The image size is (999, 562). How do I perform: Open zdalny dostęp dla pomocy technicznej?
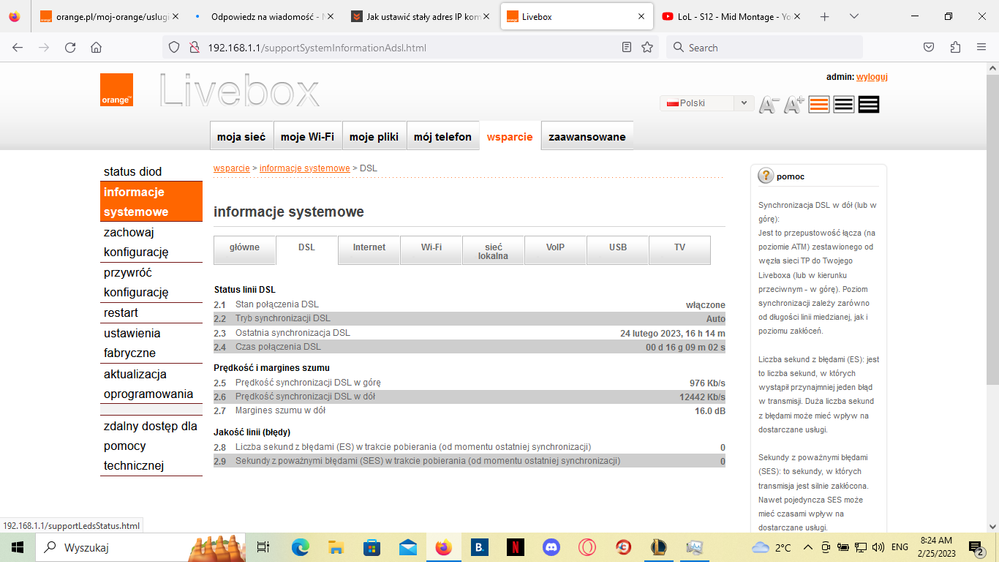(x=151, y=445)
